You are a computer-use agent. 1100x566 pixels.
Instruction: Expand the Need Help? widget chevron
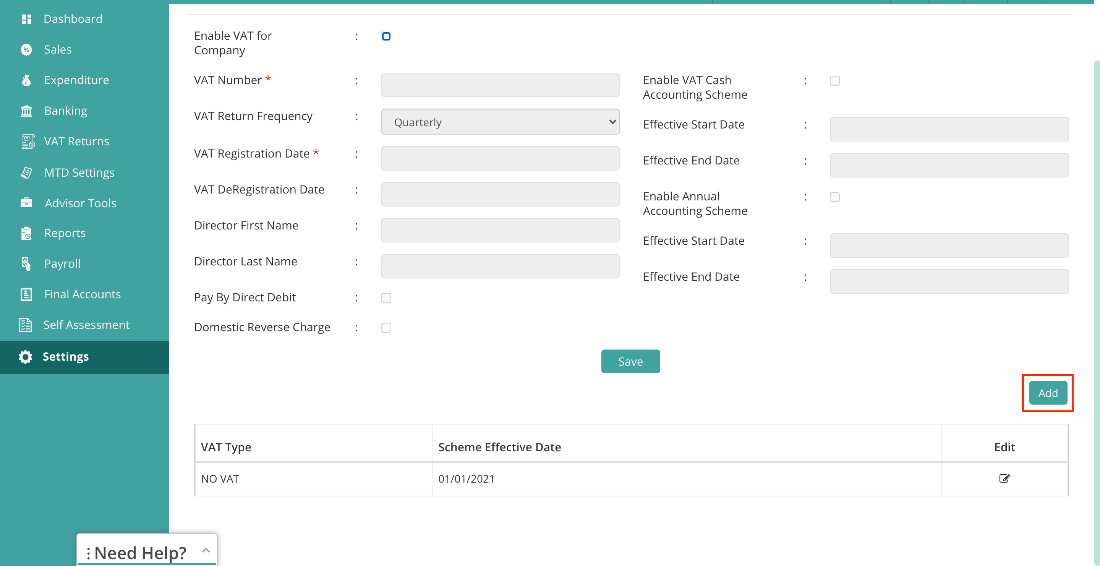click(206, 551)
